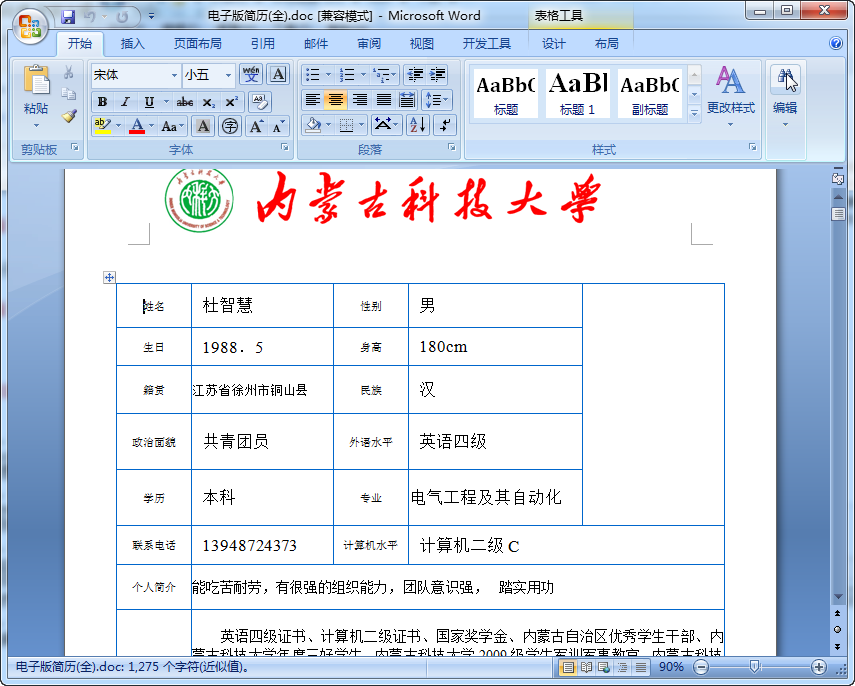The width and height of the screenshot is (855, 686).
Task: Open the 设计 table tools tab
Action: pyautogui.click(x=553, y=44)
